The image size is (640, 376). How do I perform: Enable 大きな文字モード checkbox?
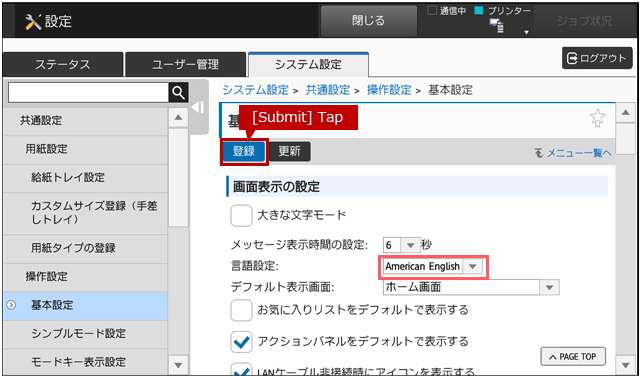[241, 215]
